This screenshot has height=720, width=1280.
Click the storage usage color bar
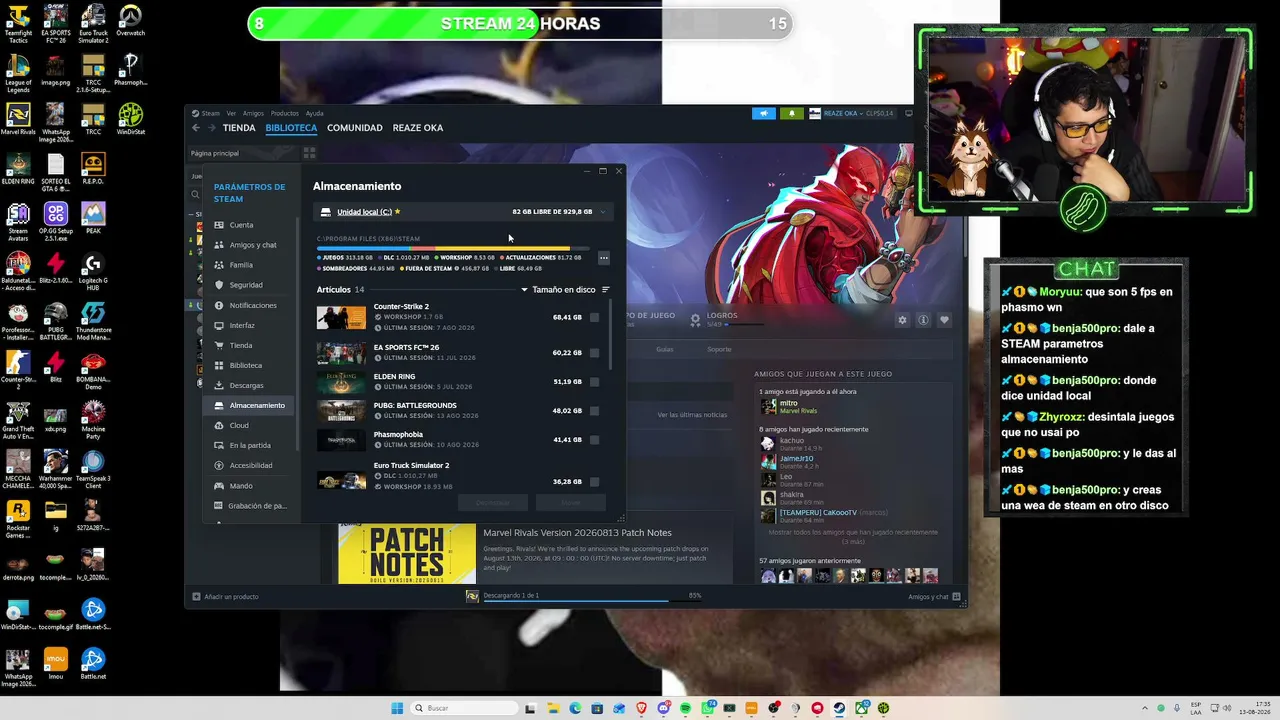click(455, 248)
